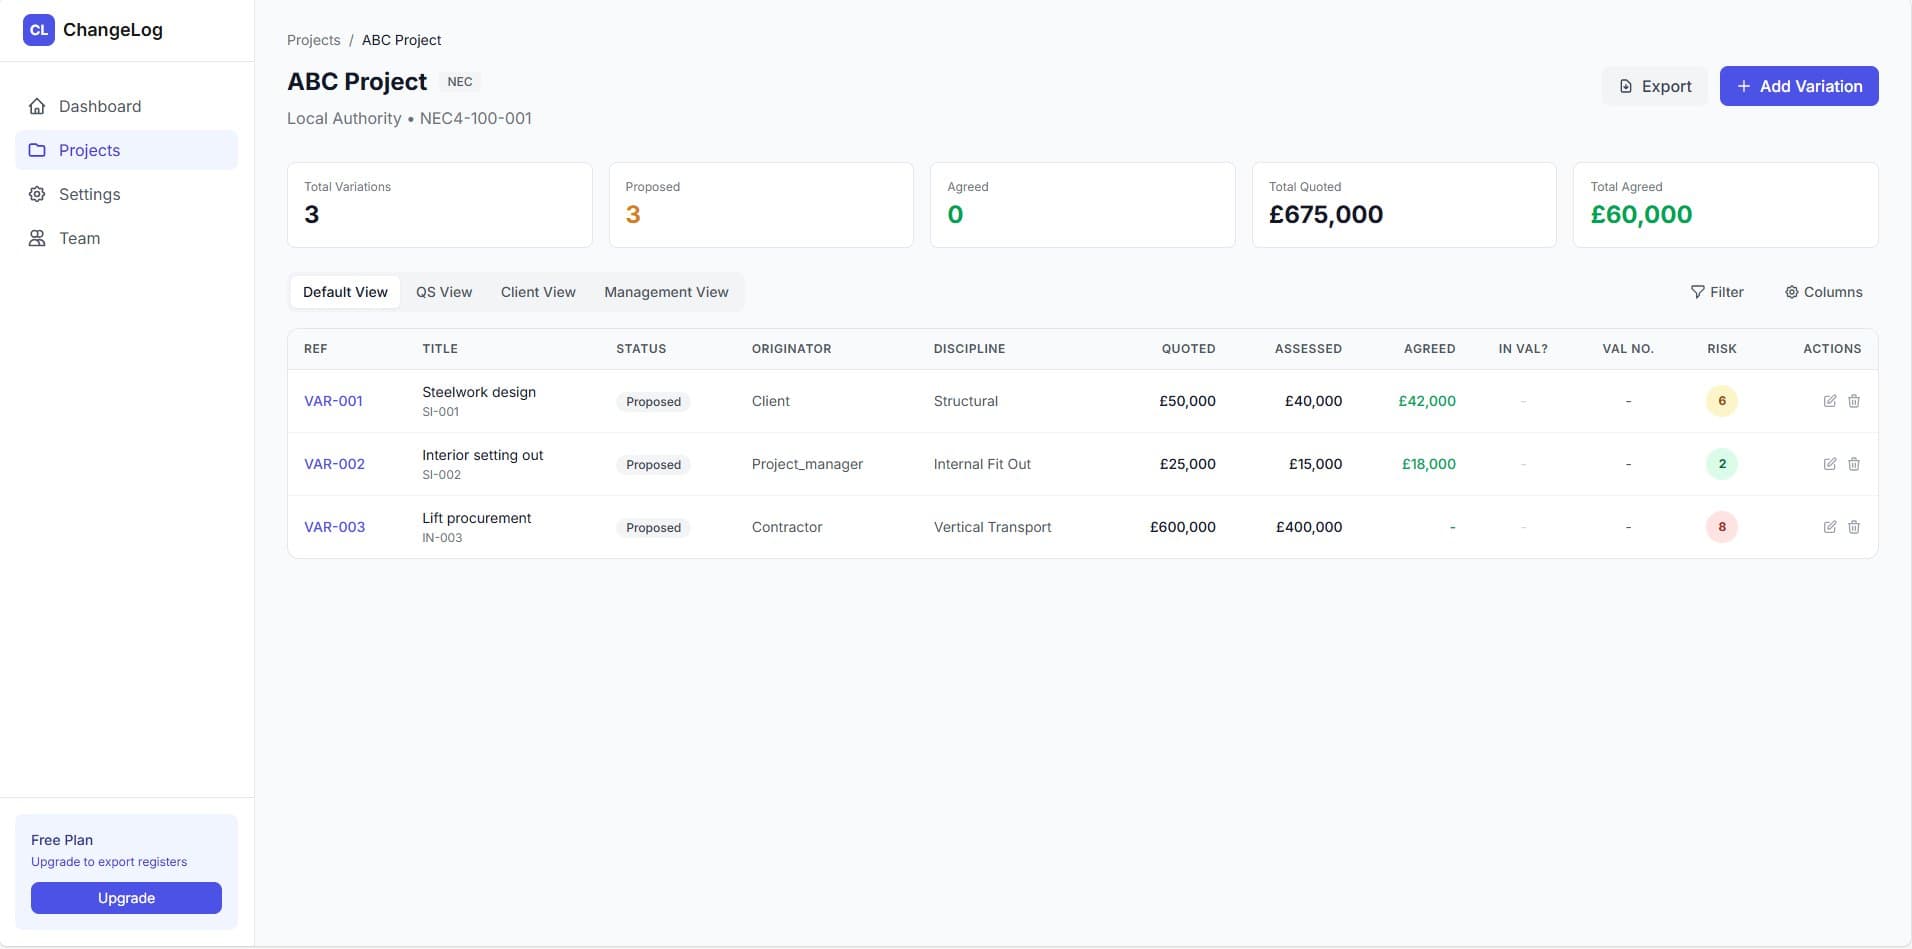Select the Client View tab
1912x949 pixels.
538,291
